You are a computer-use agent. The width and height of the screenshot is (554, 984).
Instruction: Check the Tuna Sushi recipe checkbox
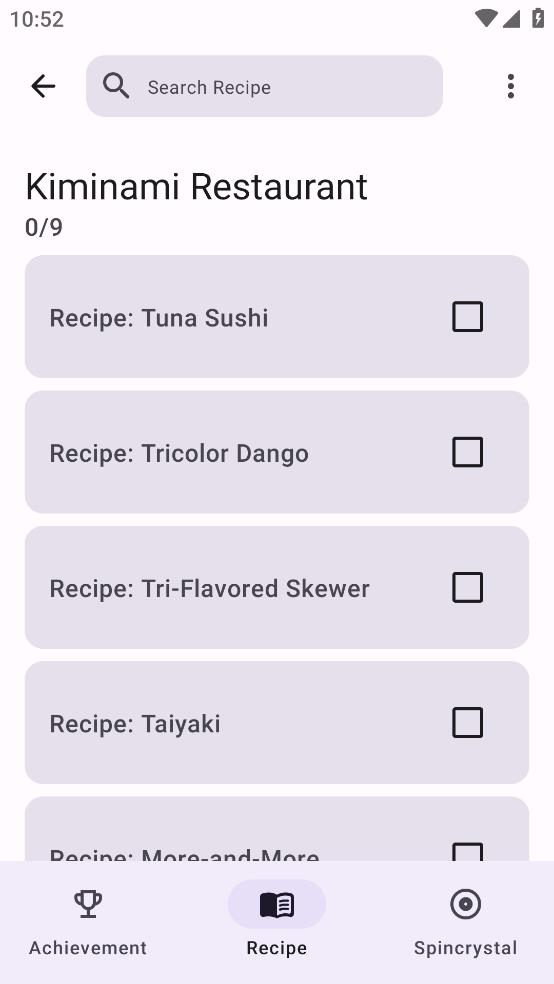tap(467, 316)
